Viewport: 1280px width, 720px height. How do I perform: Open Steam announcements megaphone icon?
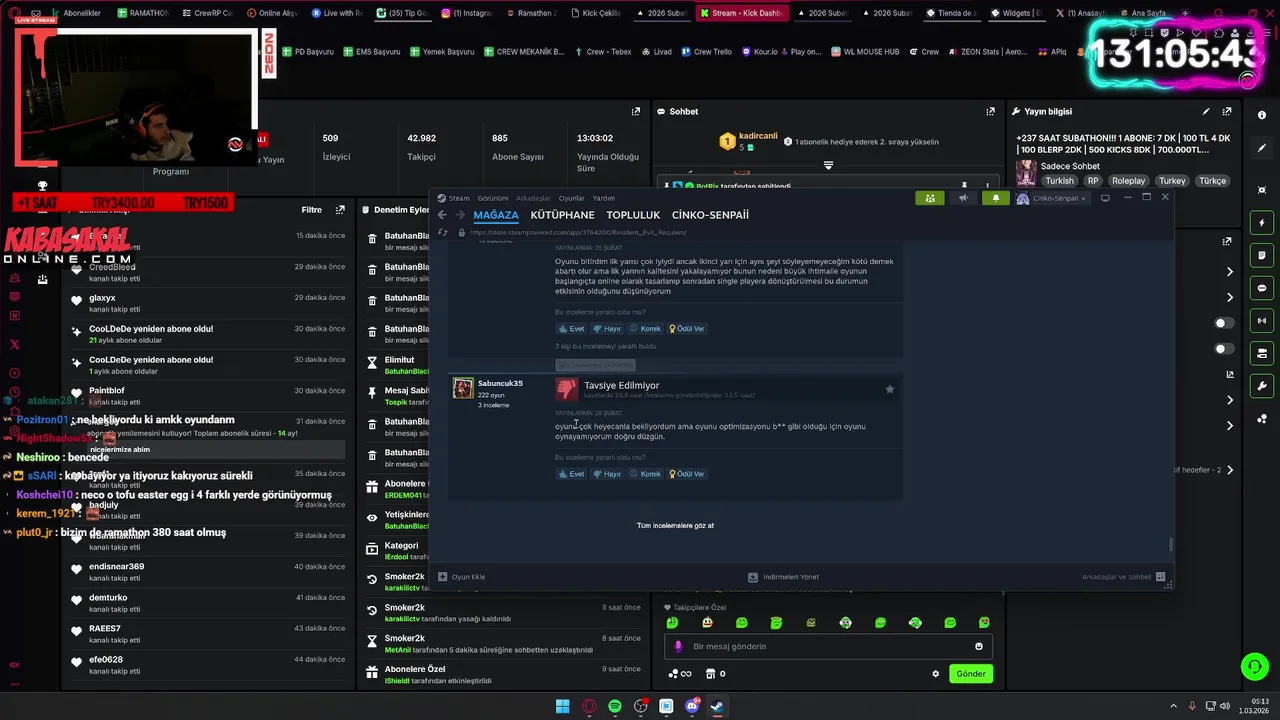[963, 198]
